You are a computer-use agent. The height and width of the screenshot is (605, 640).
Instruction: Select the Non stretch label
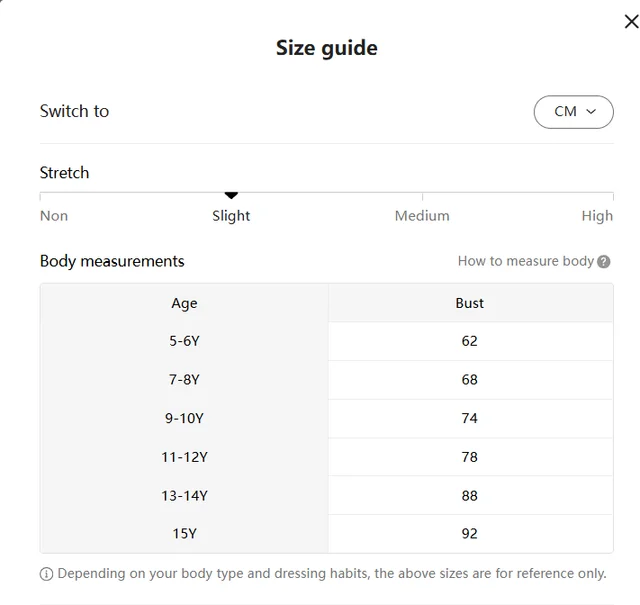[54, 216]
